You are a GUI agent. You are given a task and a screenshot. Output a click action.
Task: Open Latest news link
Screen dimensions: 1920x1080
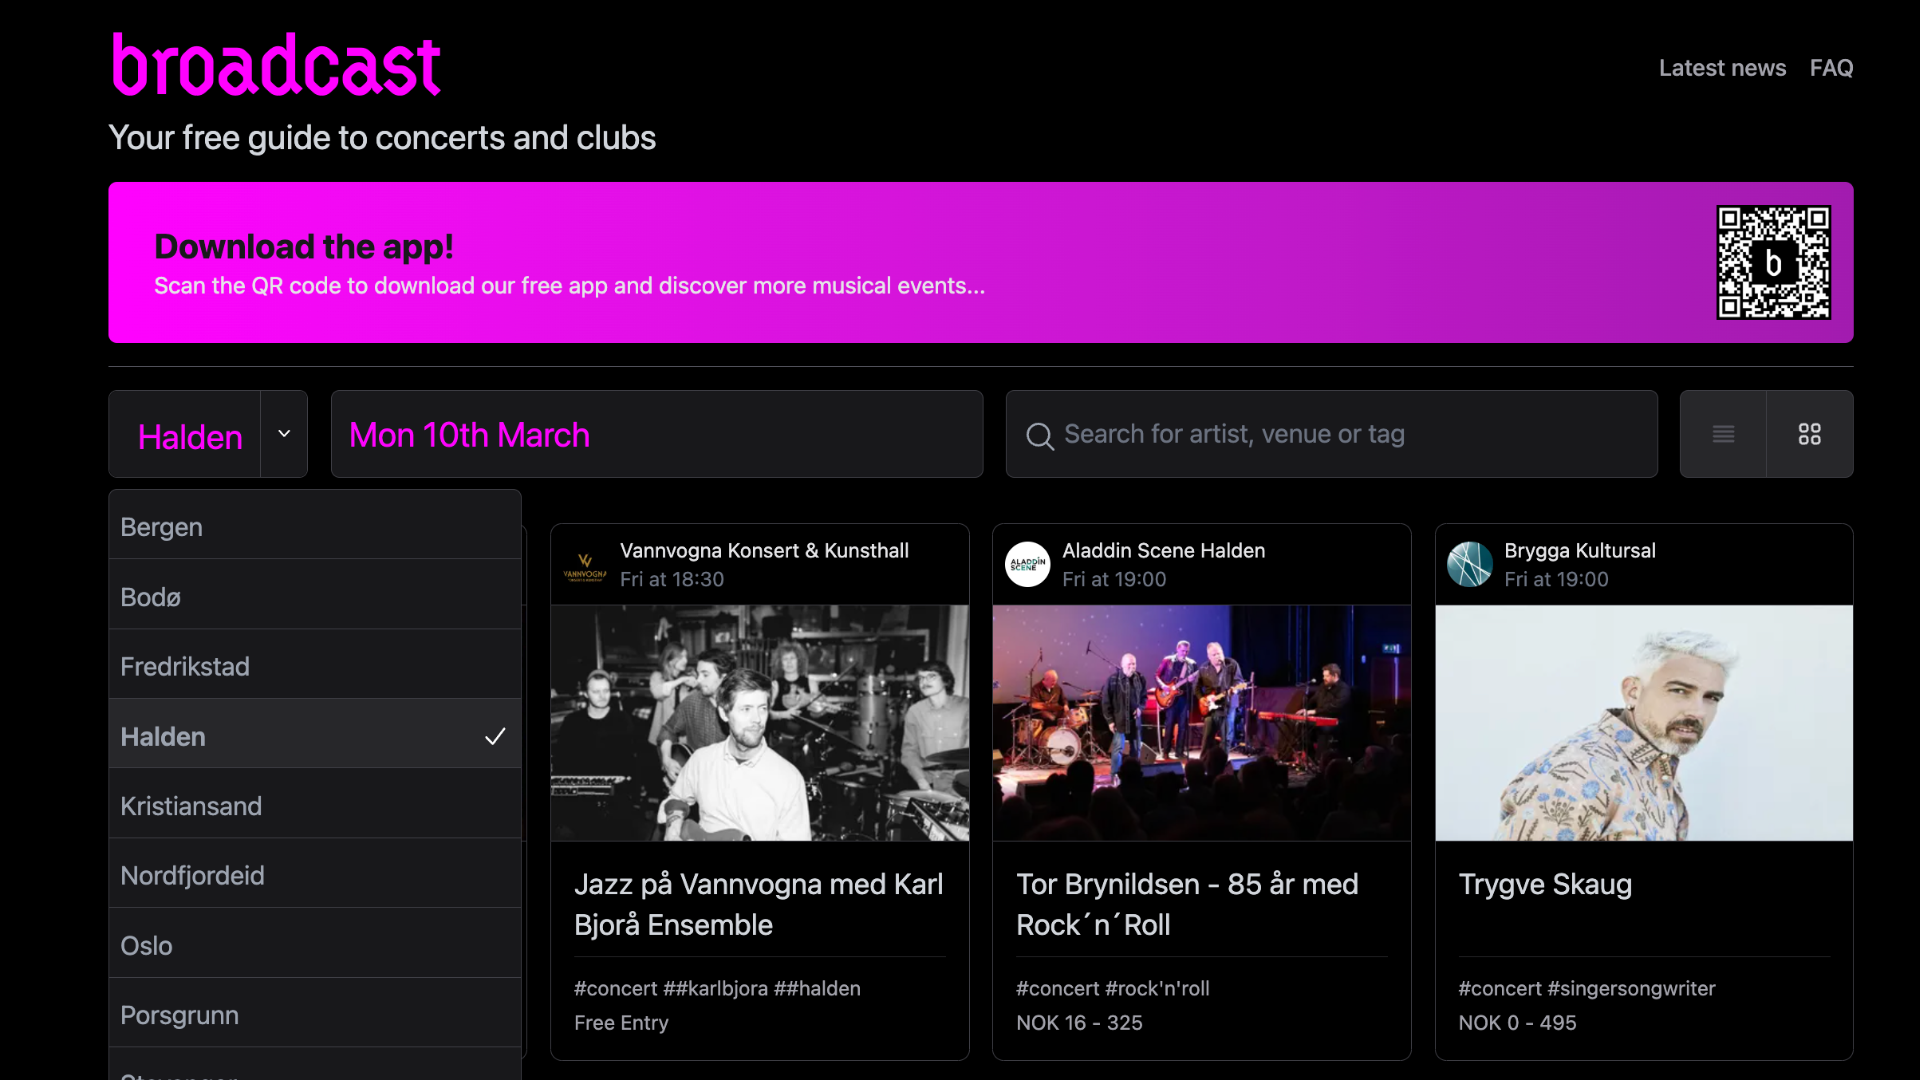point(1722,68)
